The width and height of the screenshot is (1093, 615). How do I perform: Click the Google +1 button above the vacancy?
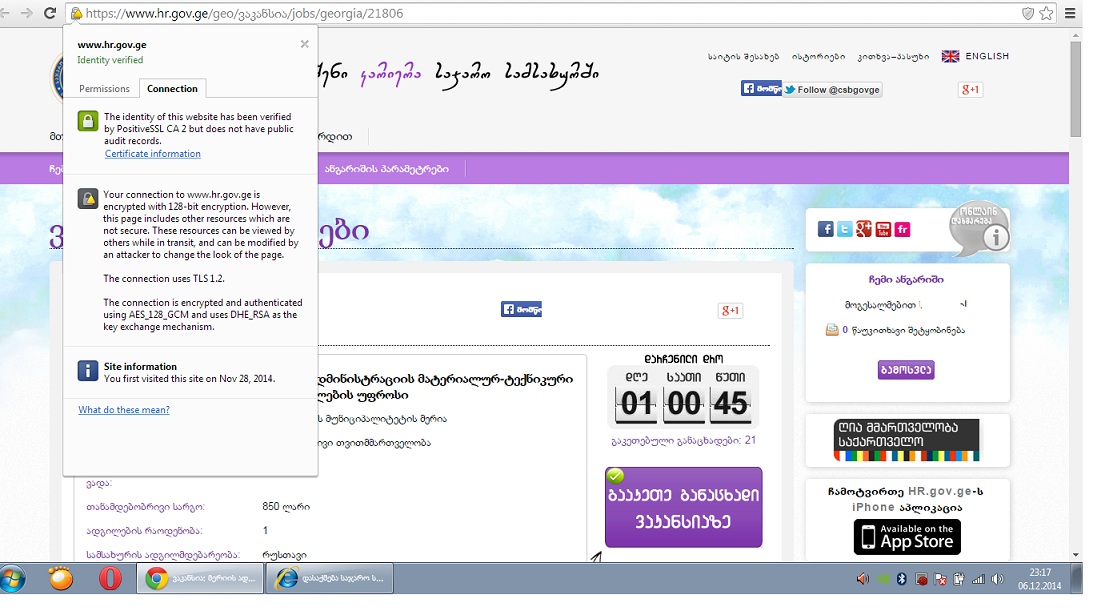(x=731, y=310)
